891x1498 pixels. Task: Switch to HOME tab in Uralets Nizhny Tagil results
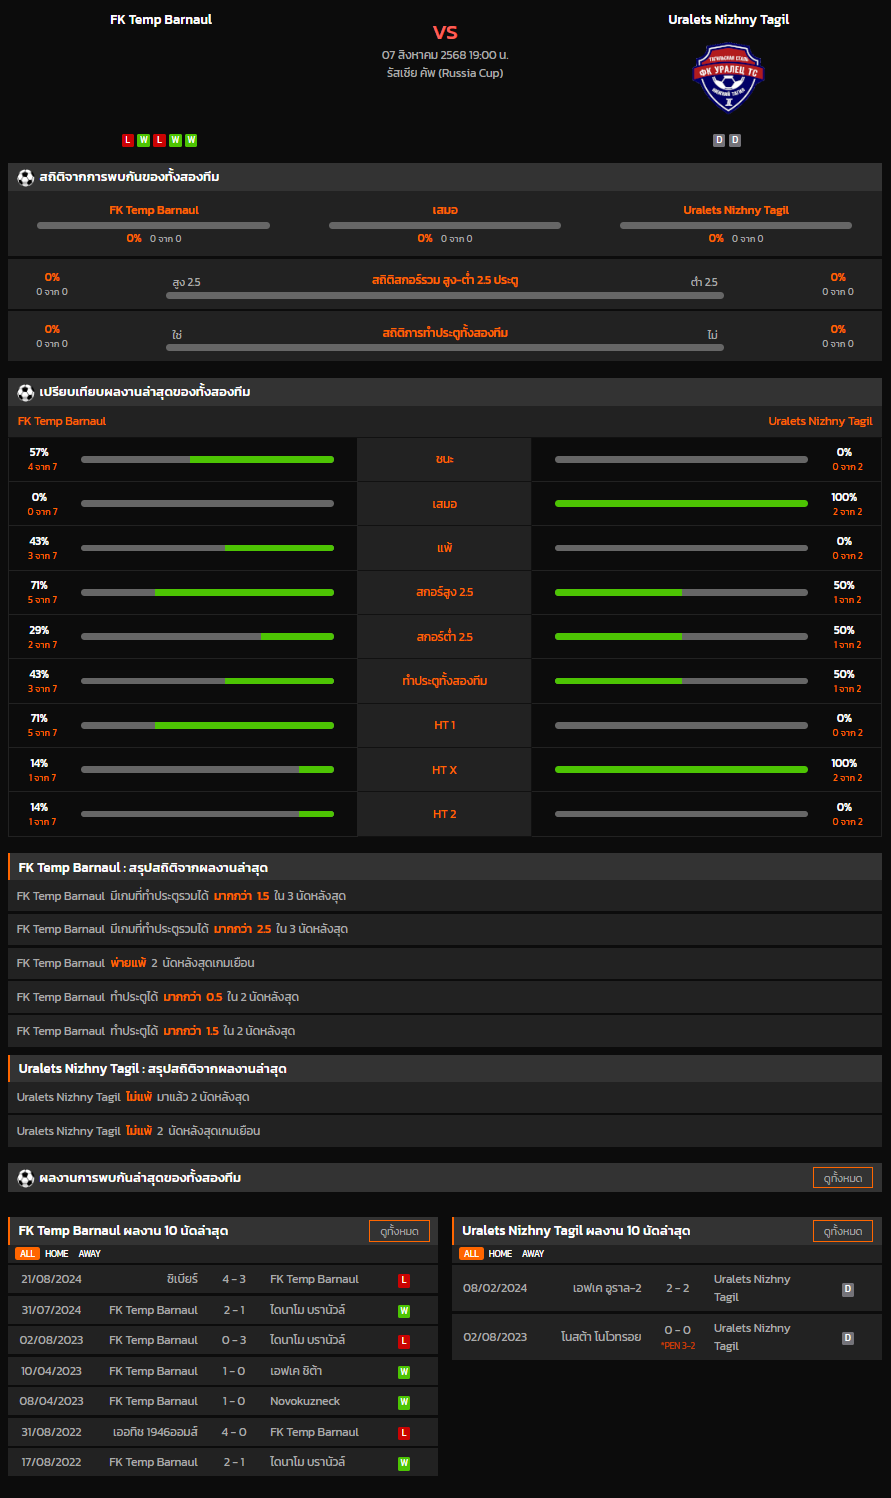tap(501, 1254)
